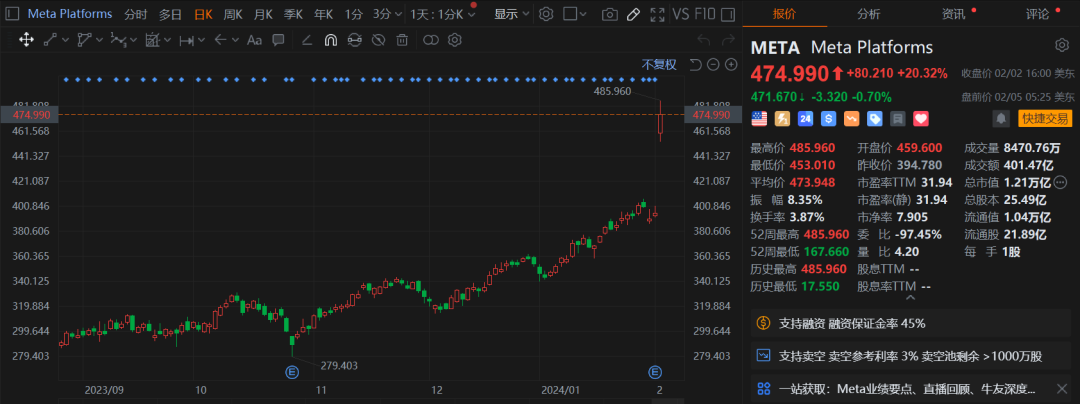
Task: Click the orange short-selling trend icon
Action: pyautogui.click(x=852, y=118)
